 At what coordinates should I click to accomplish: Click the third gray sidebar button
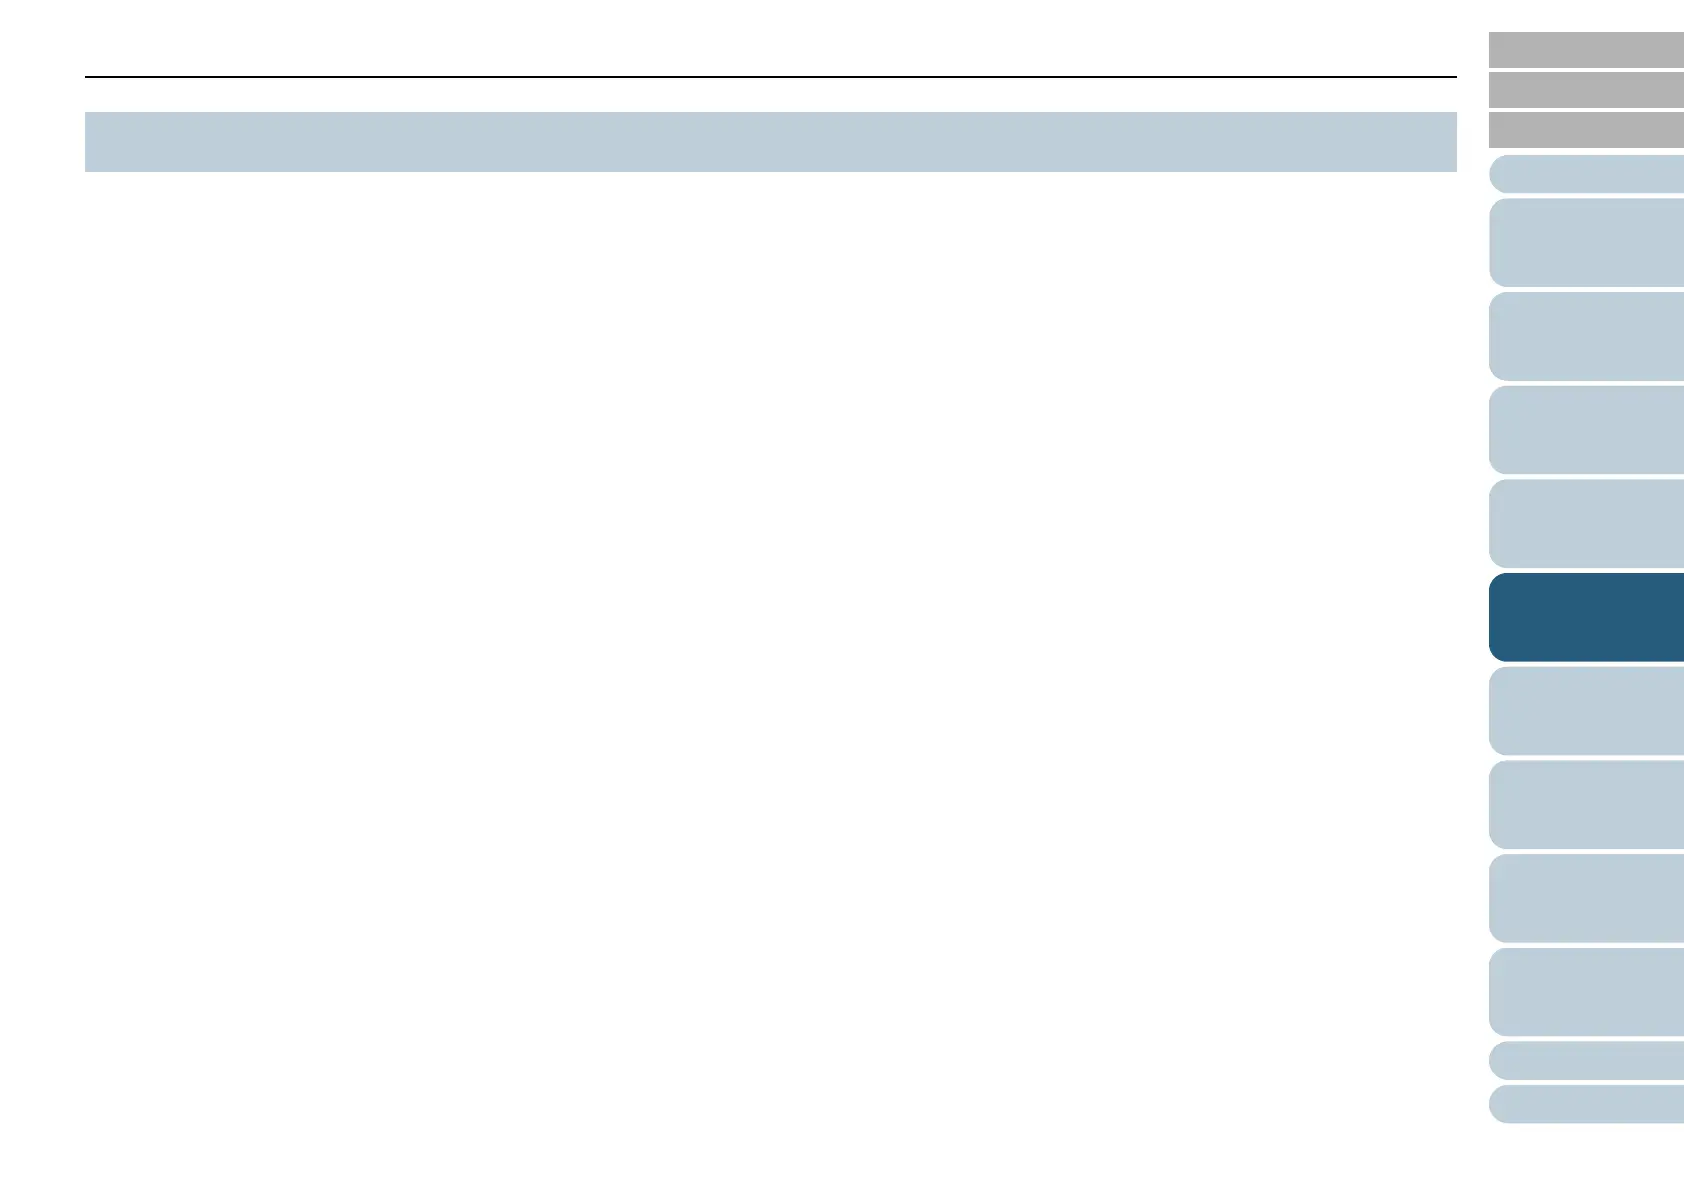point(1586,130)
